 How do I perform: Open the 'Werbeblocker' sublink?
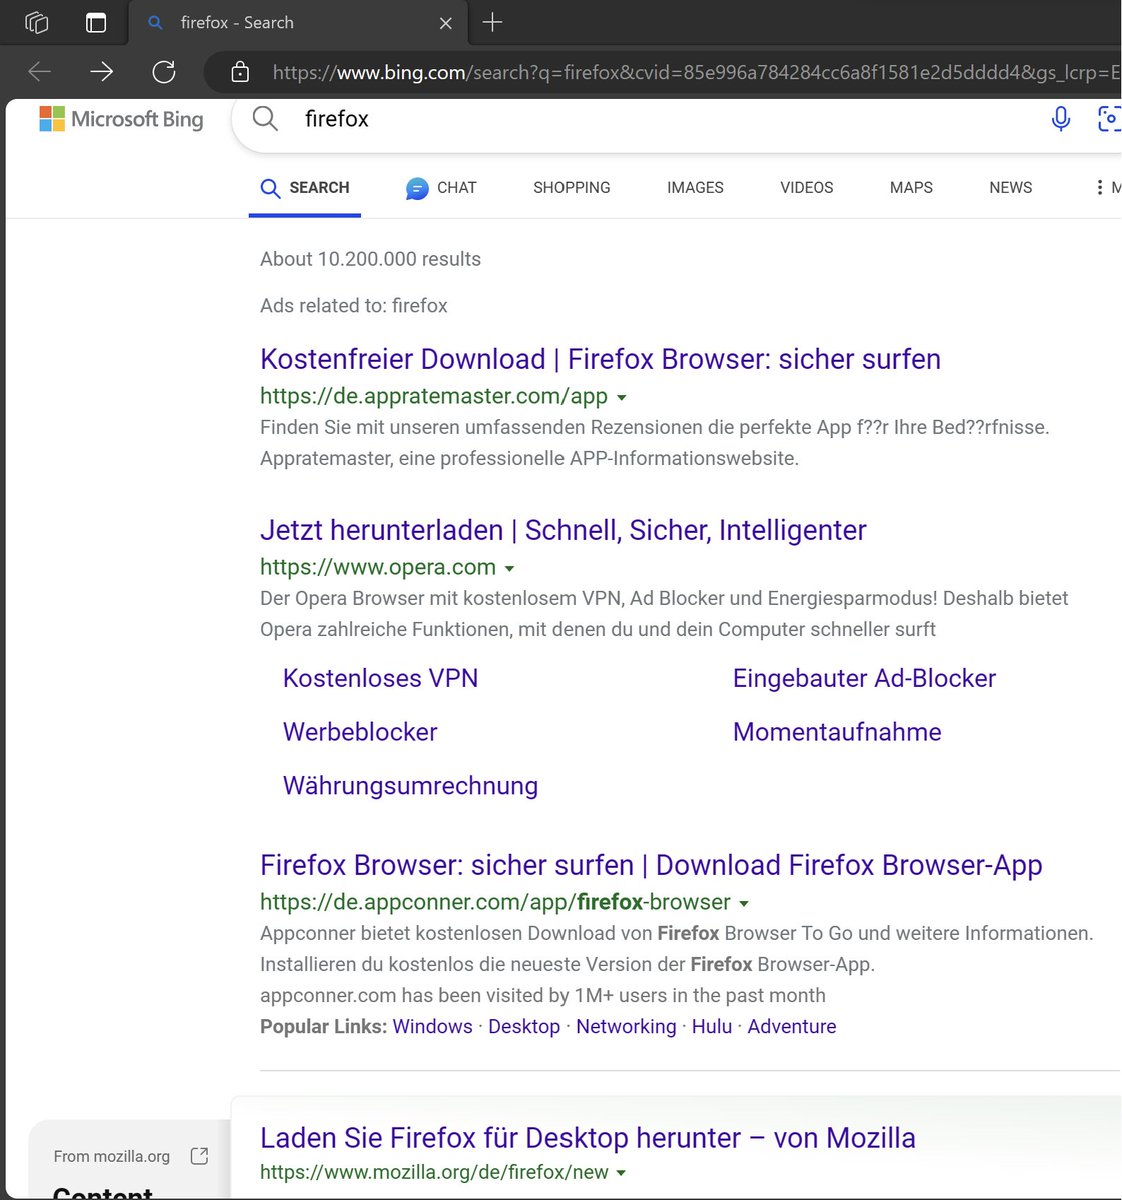tap(360, 732)
